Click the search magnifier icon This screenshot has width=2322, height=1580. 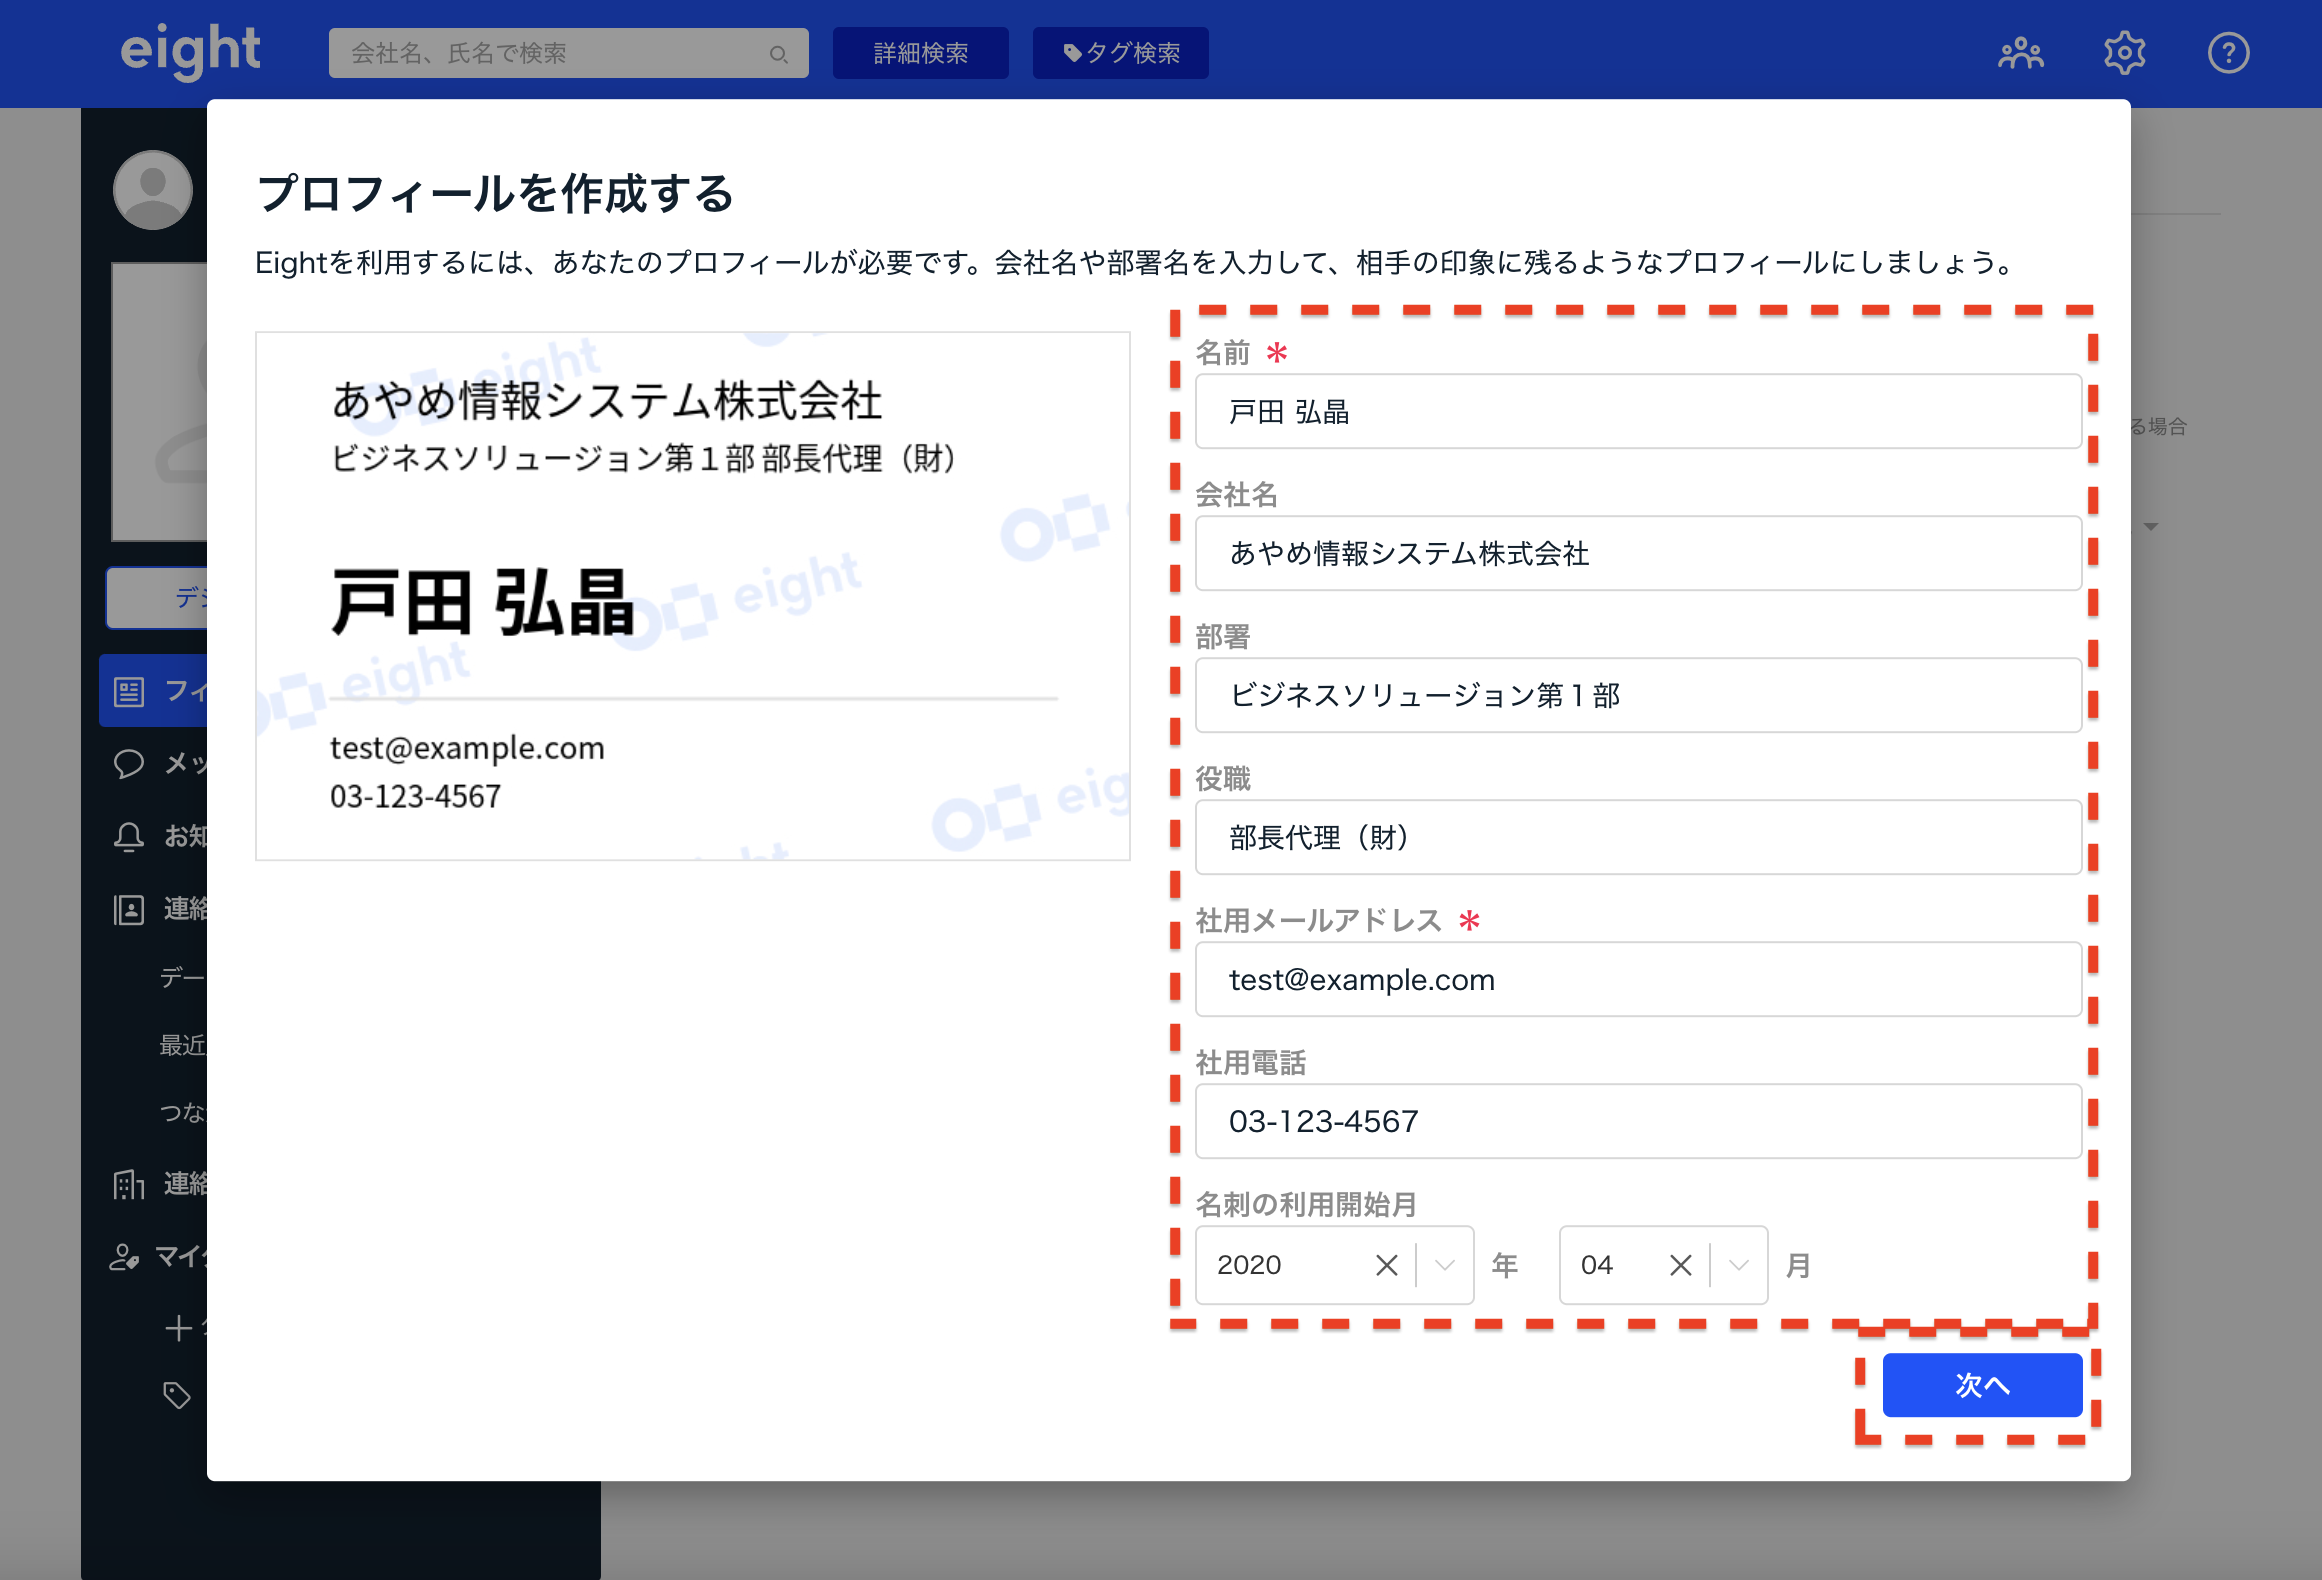(x=778, y=54)
